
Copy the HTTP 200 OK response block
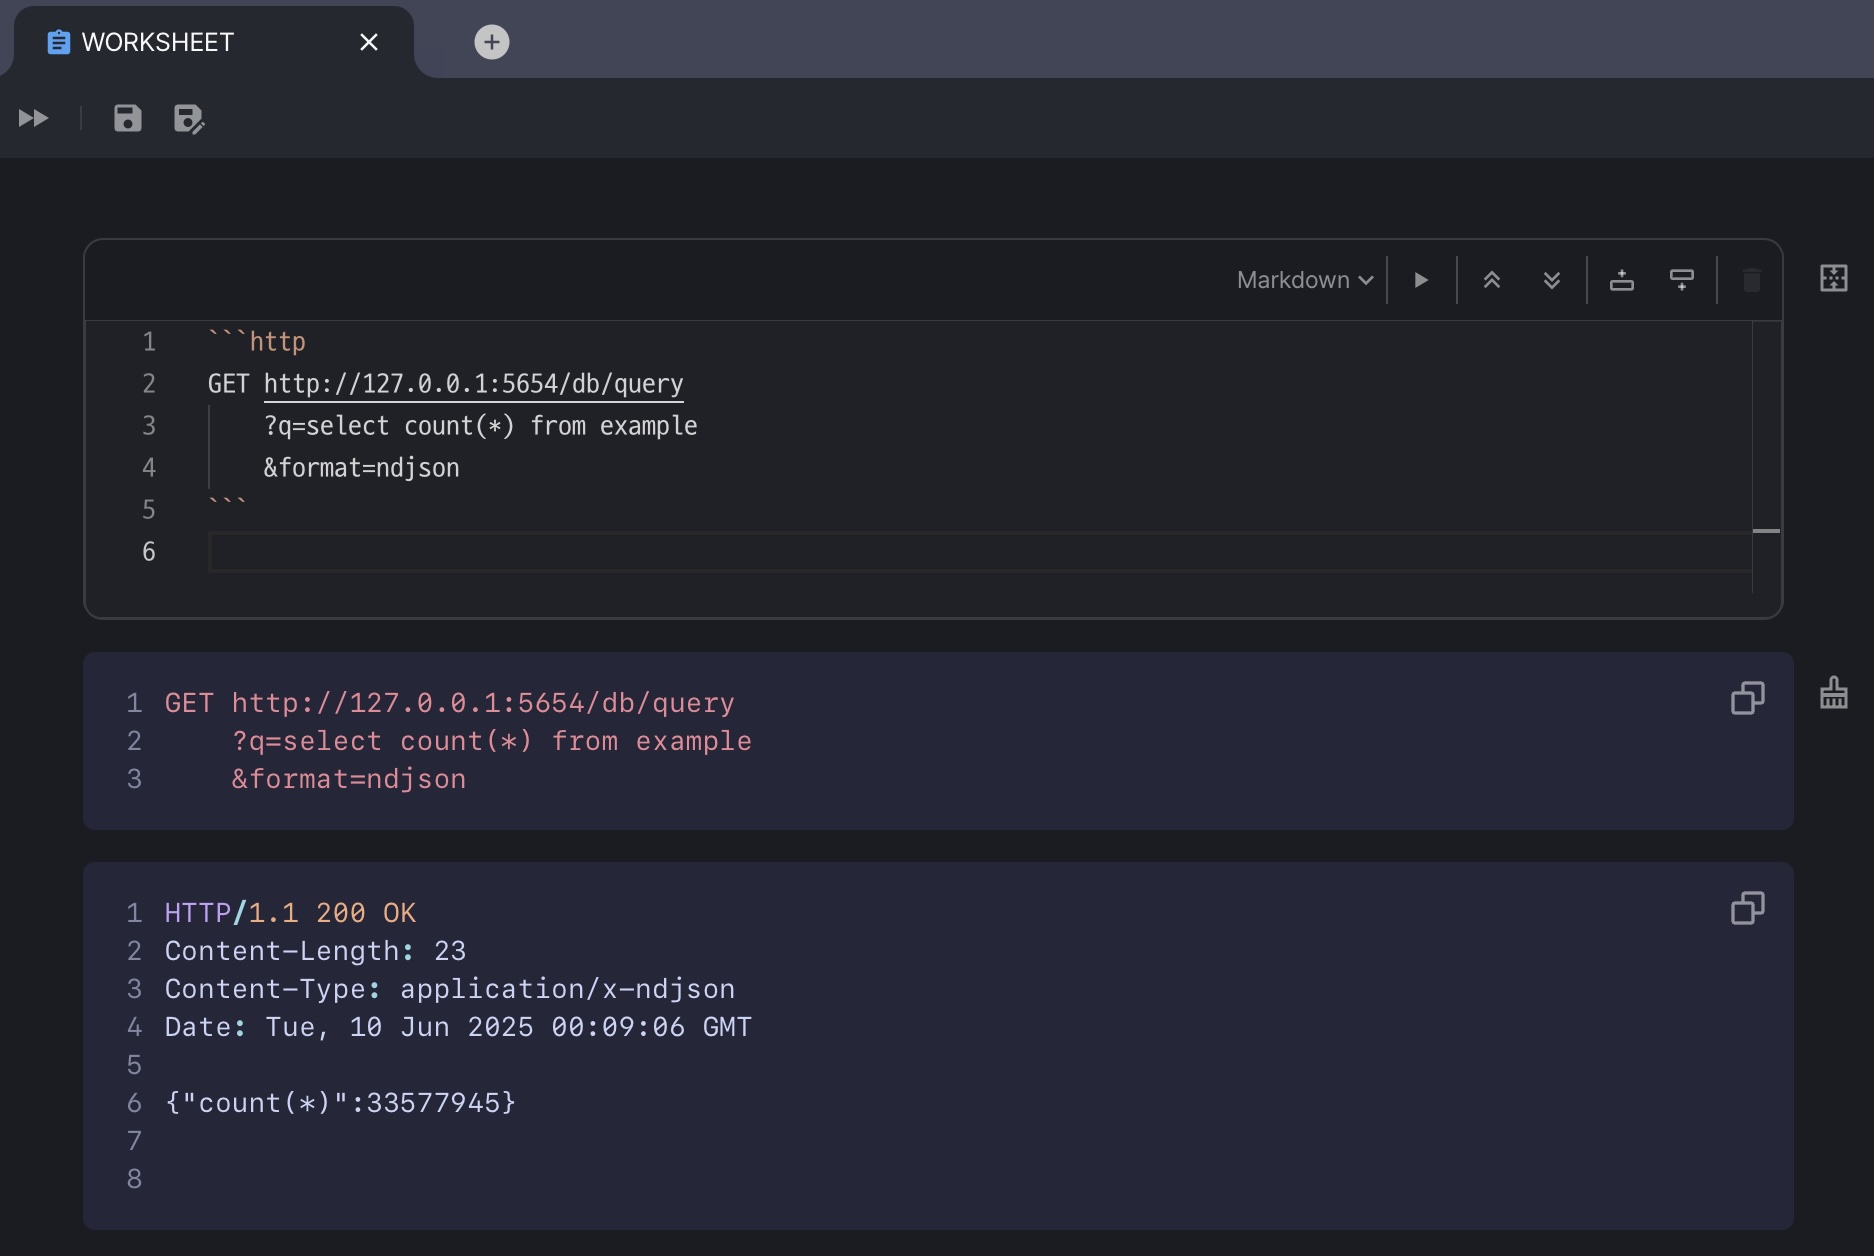pyautogui.click(x=1747, y=908)
